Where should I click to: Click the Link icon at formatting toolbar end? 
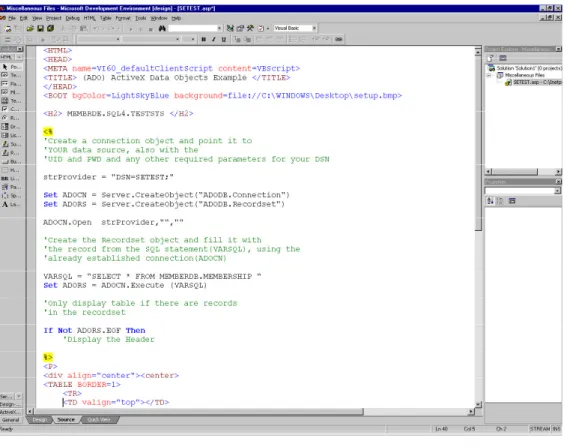(x=339, y=39)
